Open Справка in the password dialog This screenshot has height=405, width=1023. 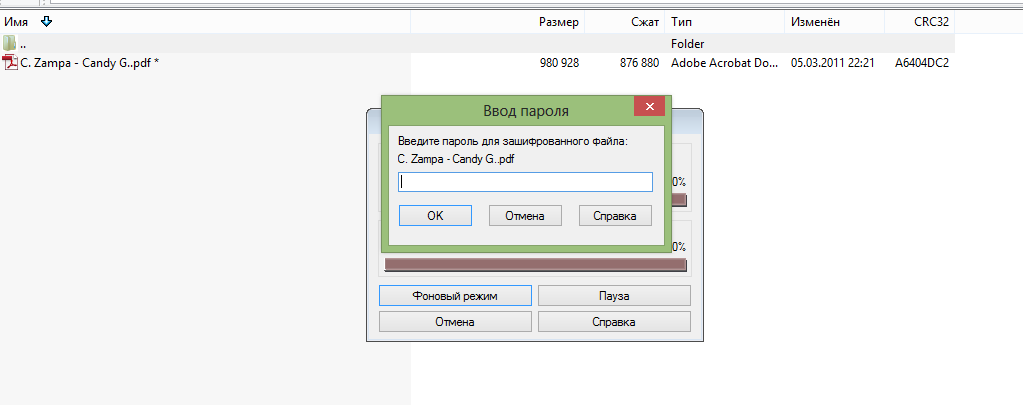pyautogui.click(x=615, y=216)
